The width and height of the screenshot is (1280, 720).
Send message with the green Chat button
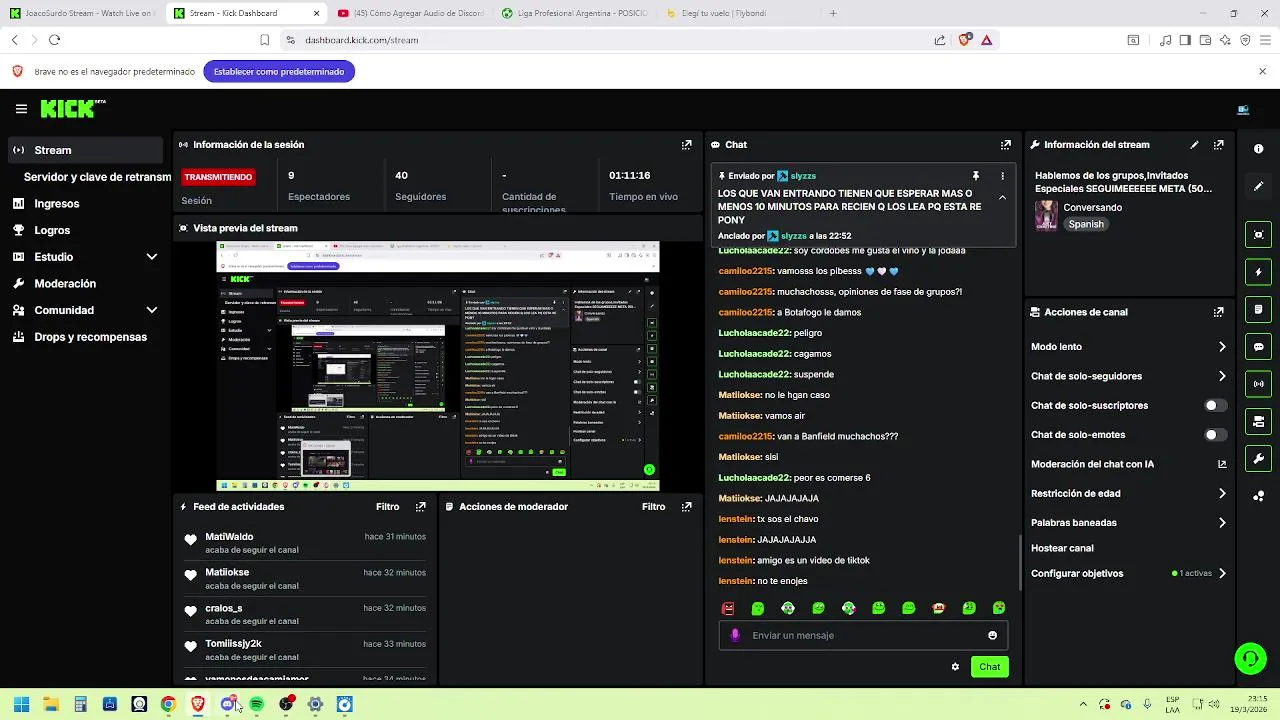click(x=989, y=667)
